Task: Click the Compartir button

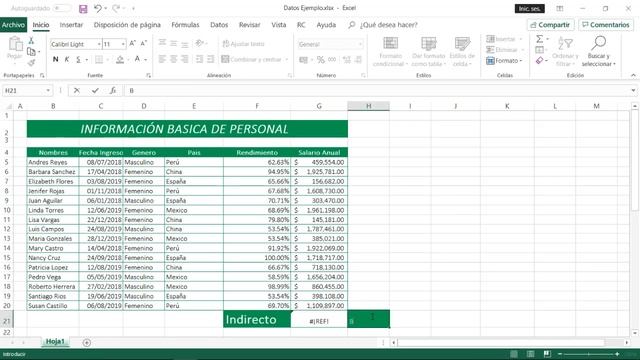Action: click(x=550, y=25)
